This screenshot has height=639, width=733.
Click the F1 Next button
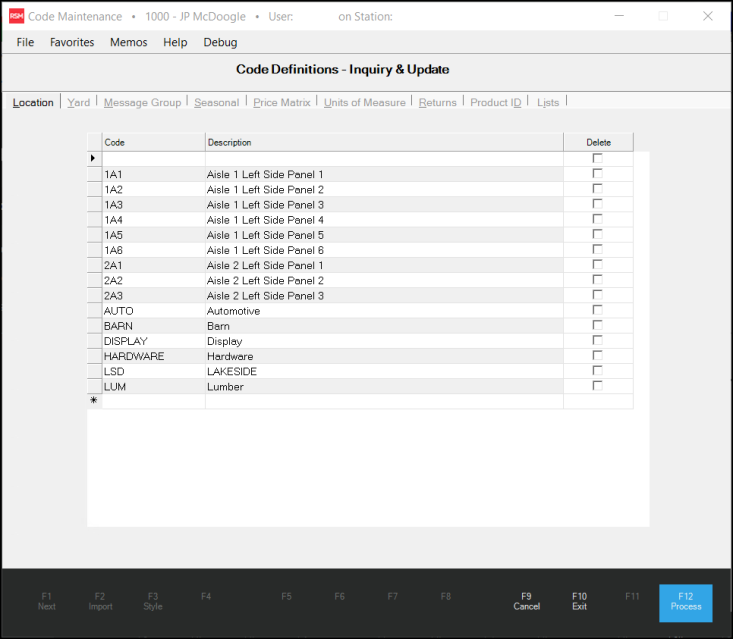click(47, 602)
